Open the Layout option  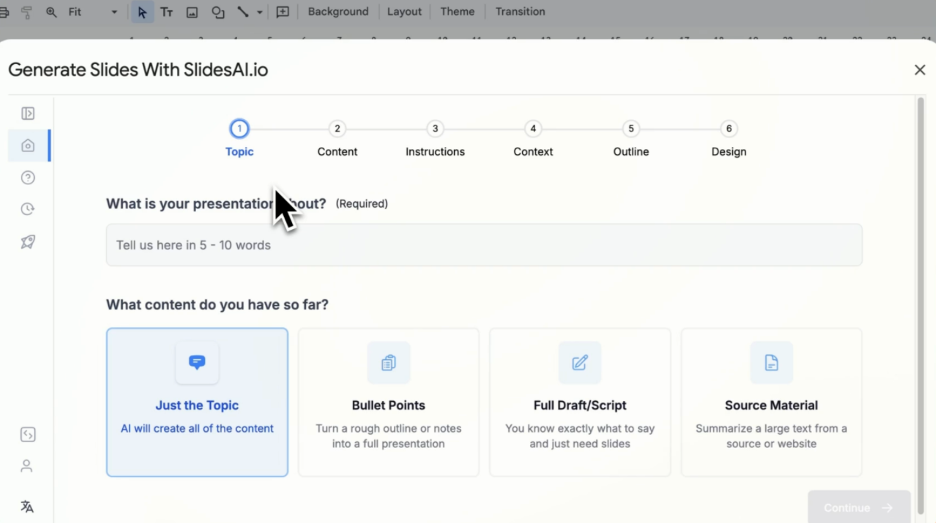pyautogui.click(x=404, y=11)
